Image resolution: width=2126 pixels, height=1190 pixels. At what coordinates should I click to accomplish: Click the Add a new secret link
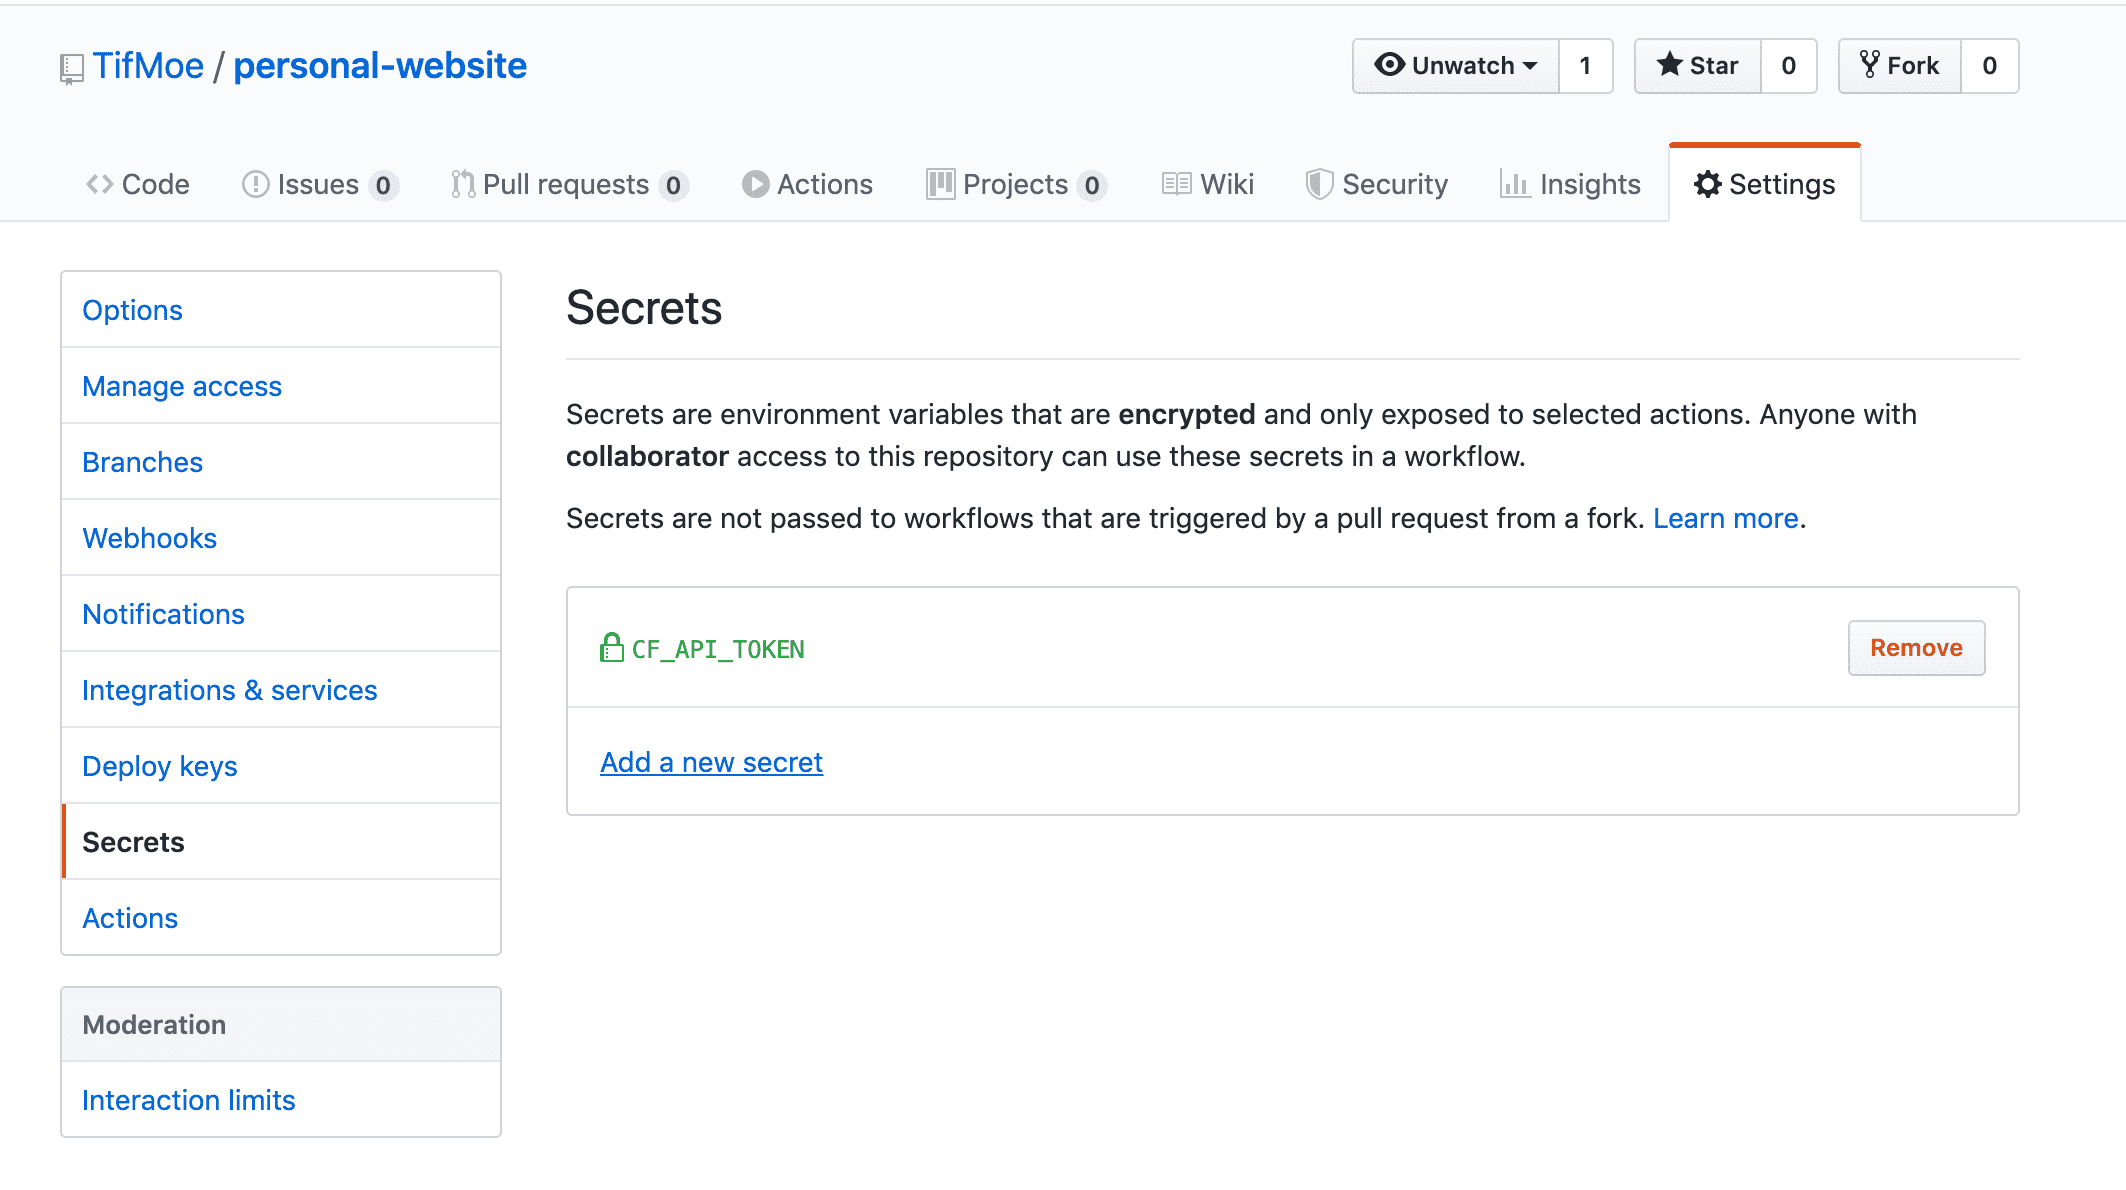tap(711, 763)
